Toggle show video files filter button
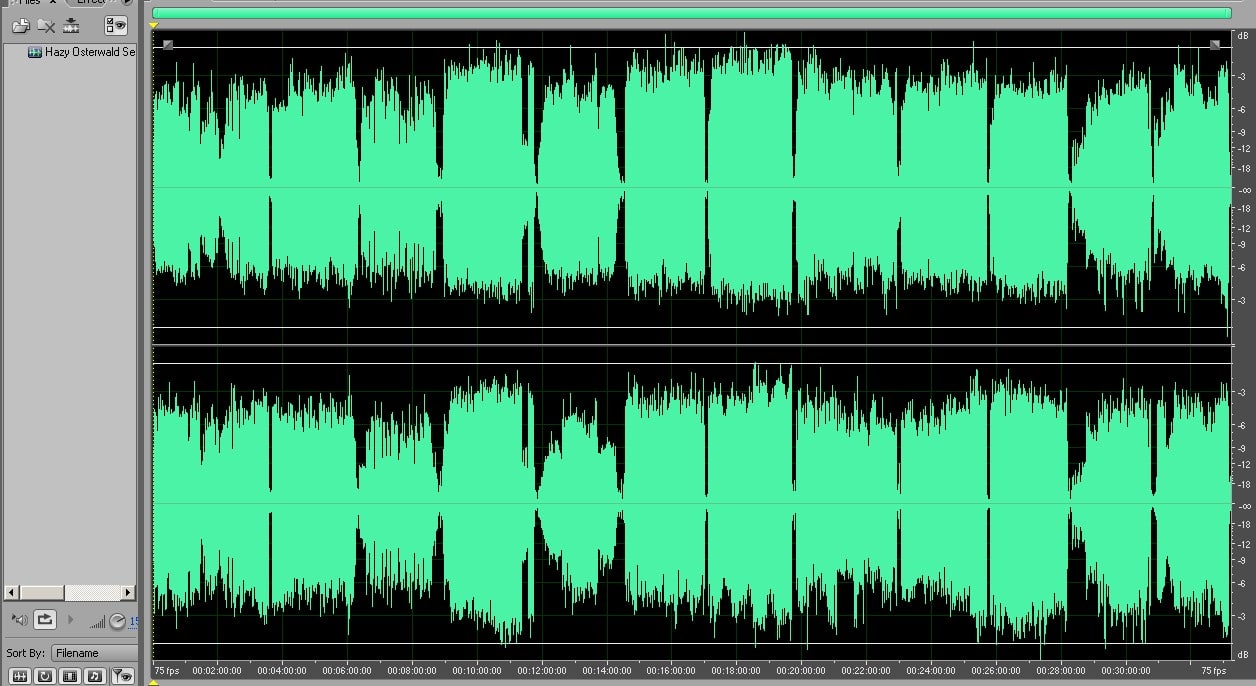 [70, 676]
